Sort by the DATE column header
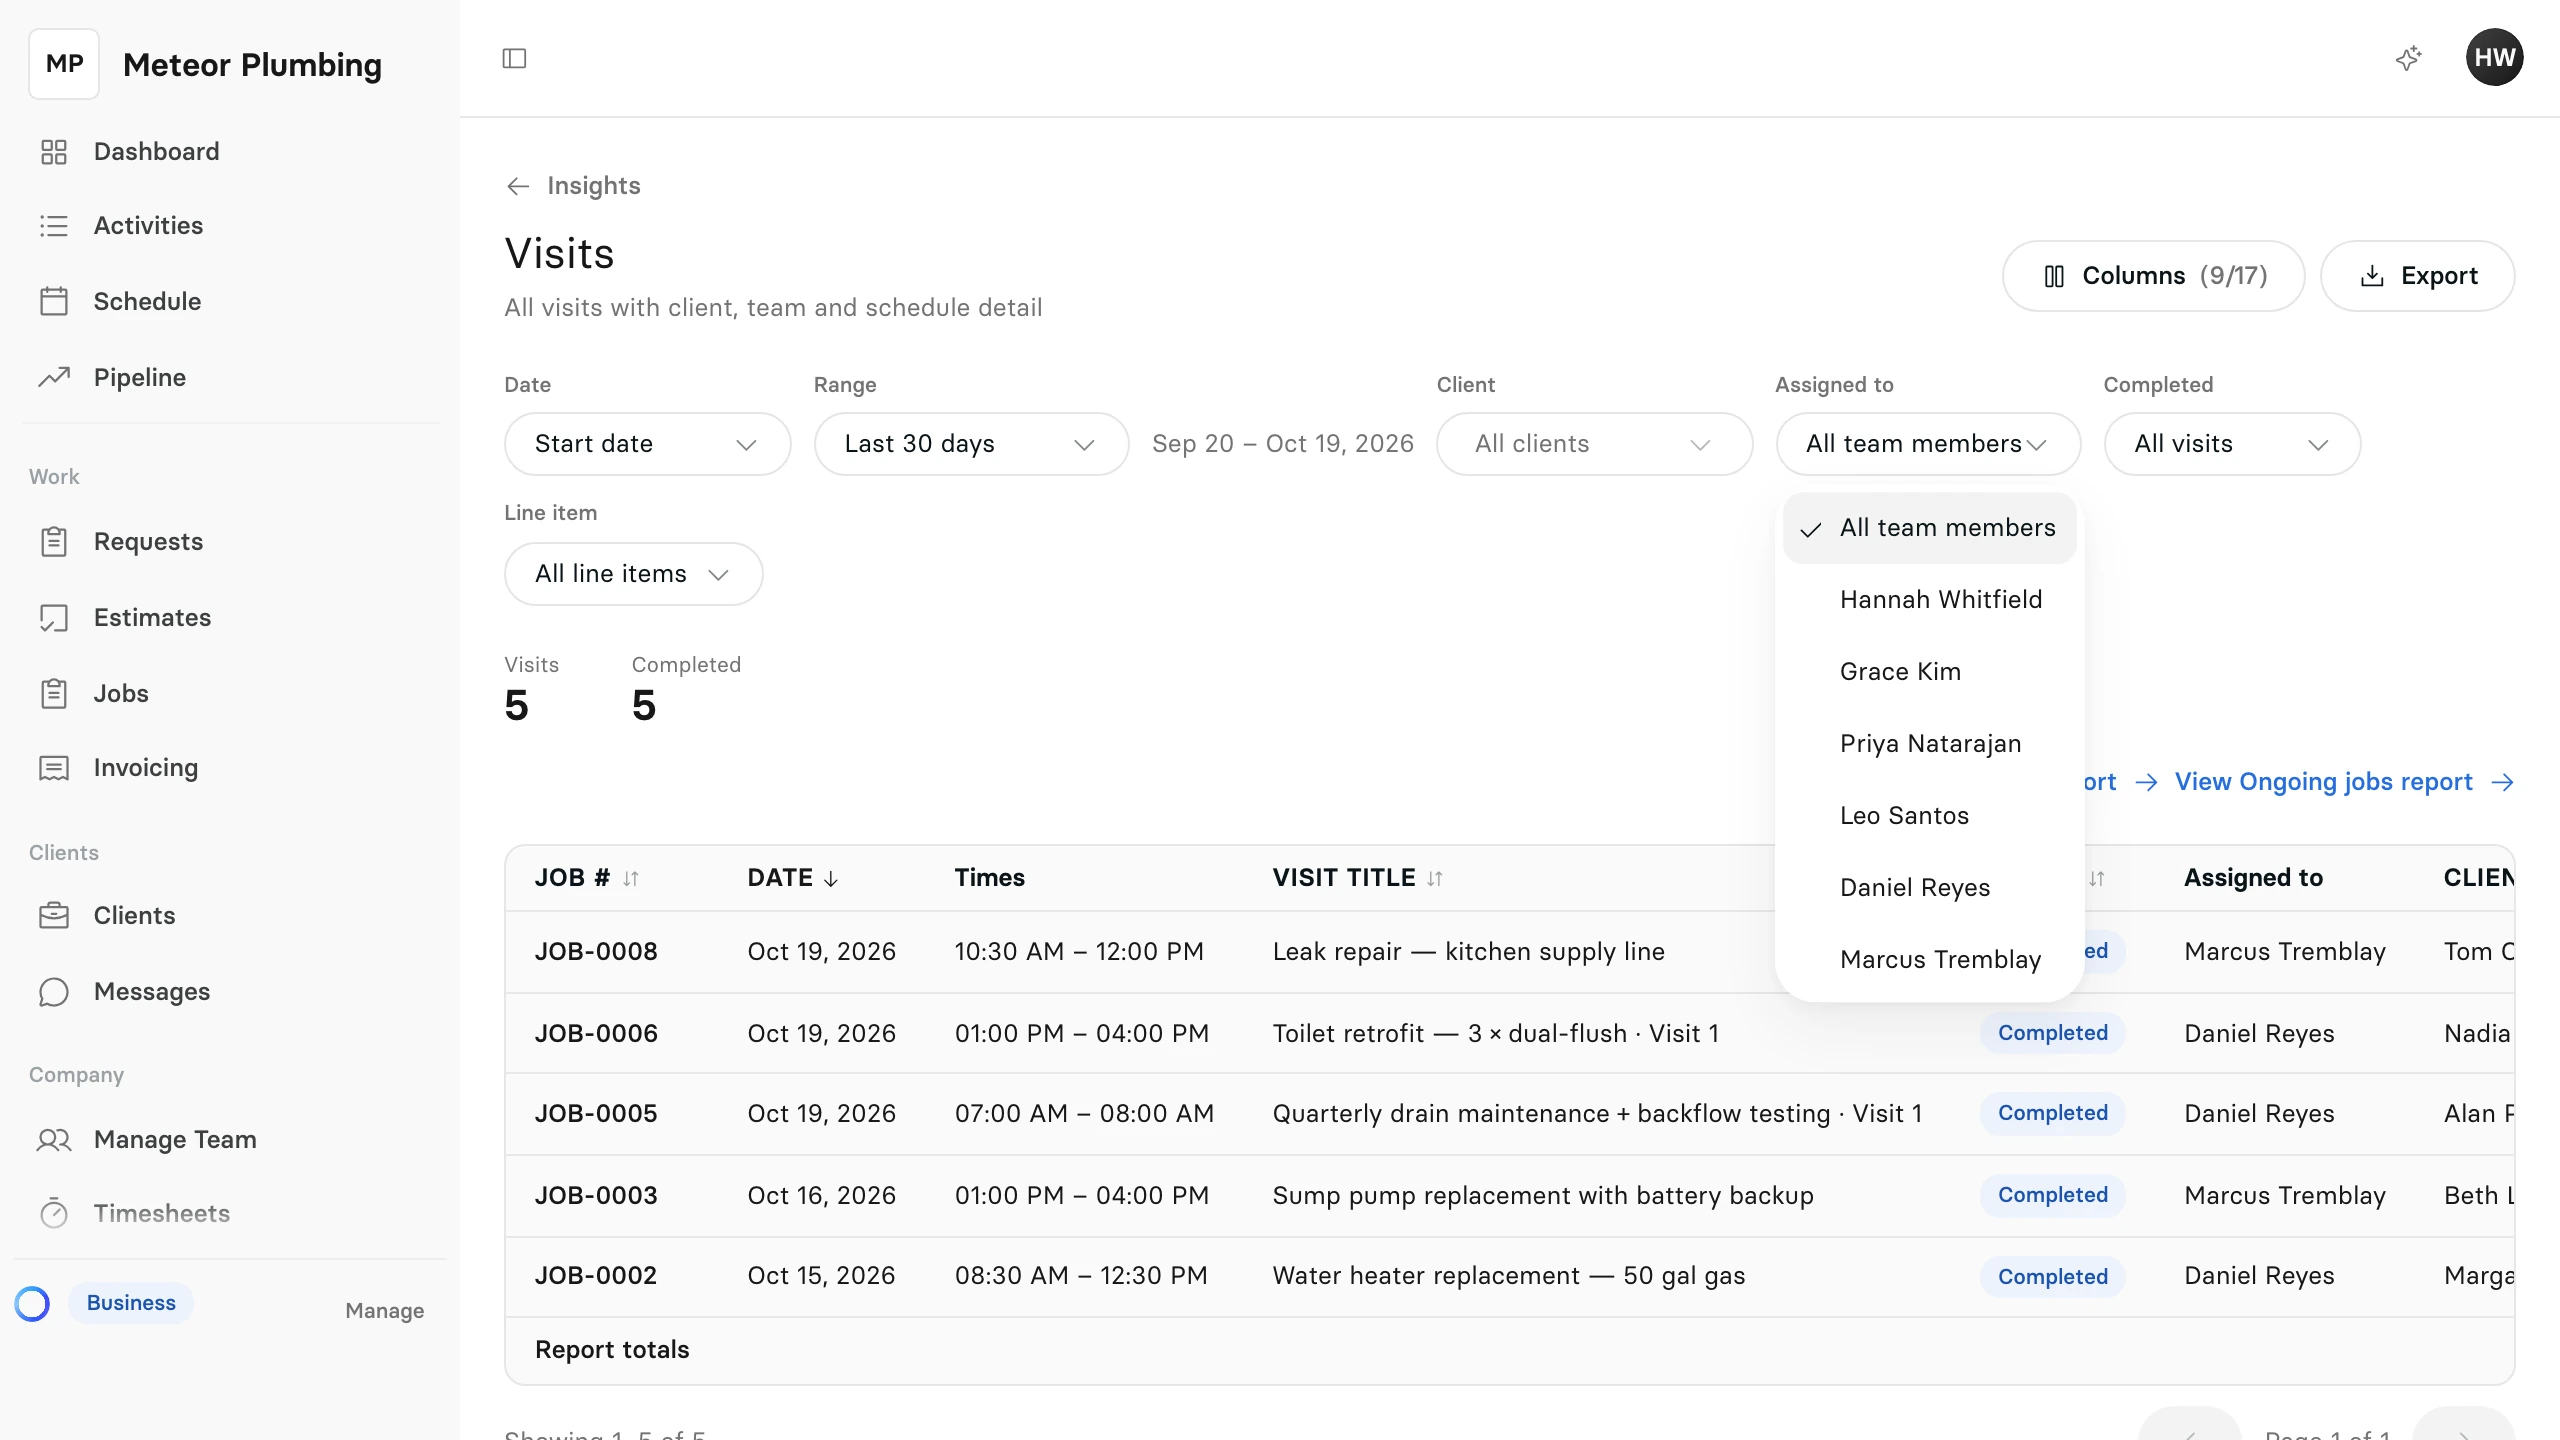This screenshot has height=1440, width=2560. [793, 878]
